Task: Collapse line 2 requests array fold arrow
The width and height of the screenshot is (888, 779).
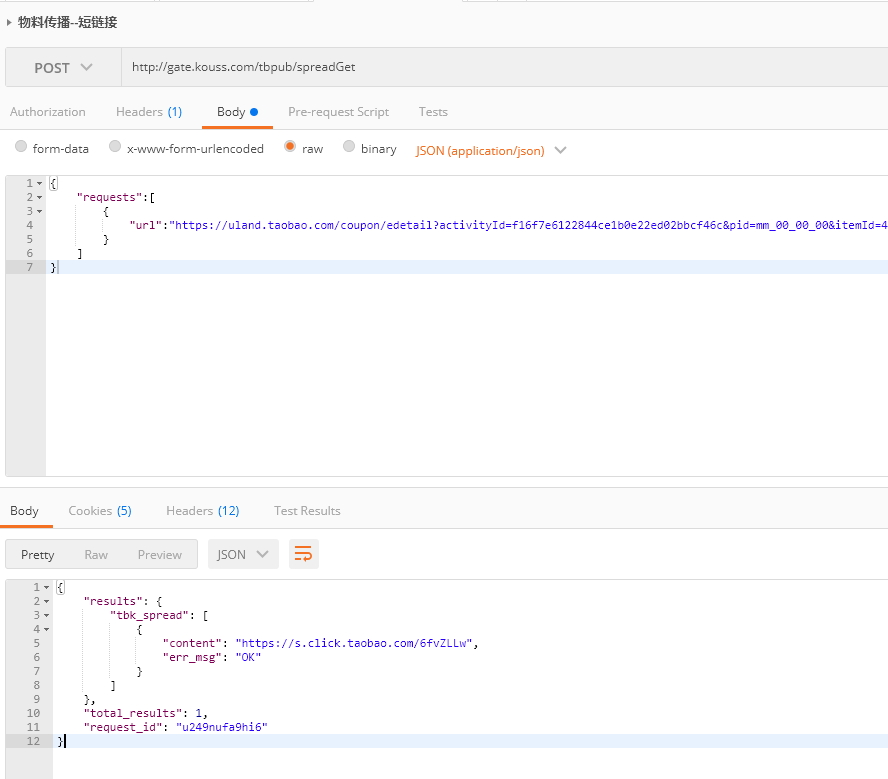Action: tap(39, 197)
